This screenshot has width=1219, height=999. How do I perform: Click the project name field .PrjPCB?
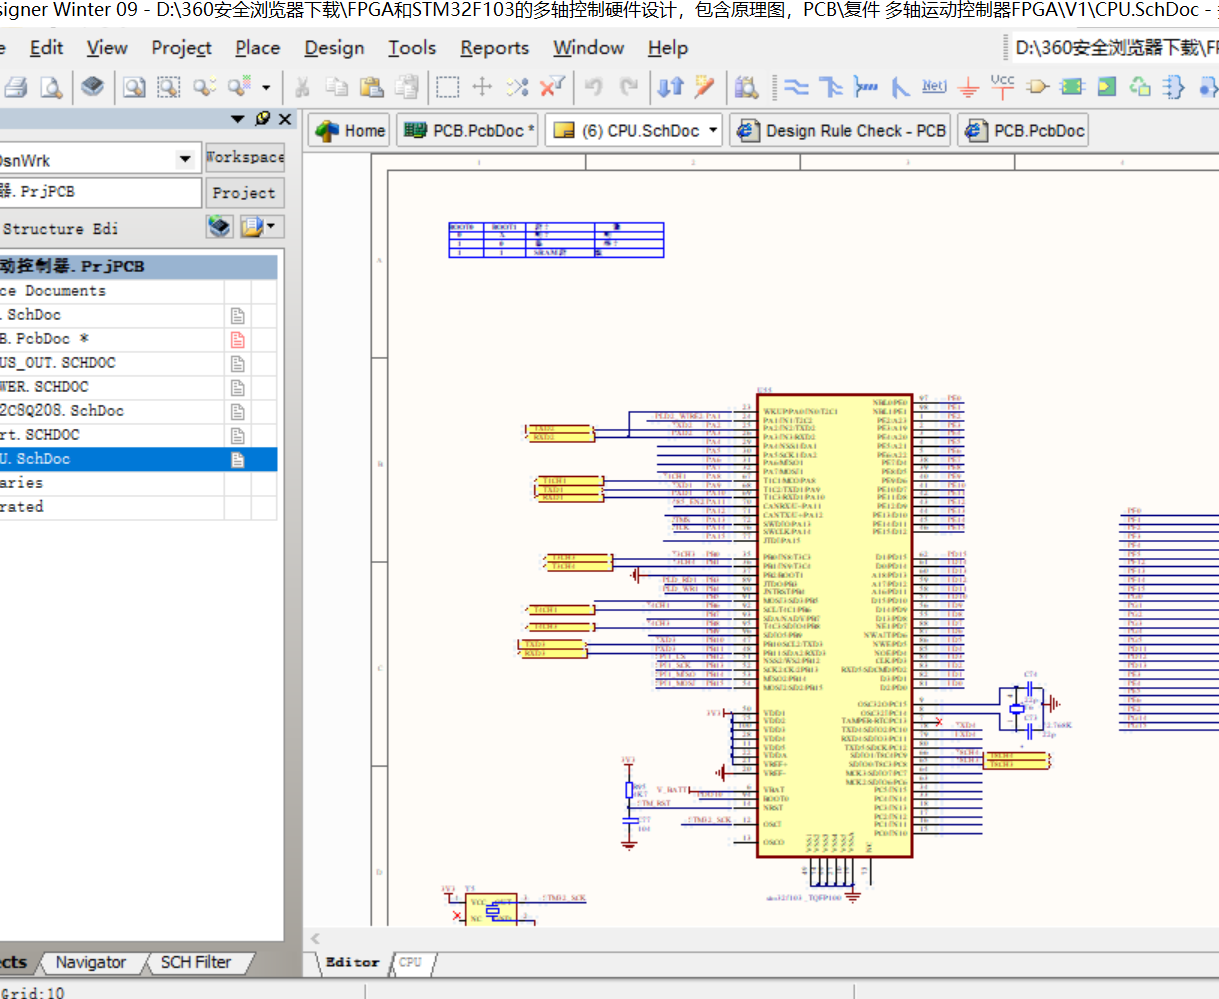(x=100, y=191)
